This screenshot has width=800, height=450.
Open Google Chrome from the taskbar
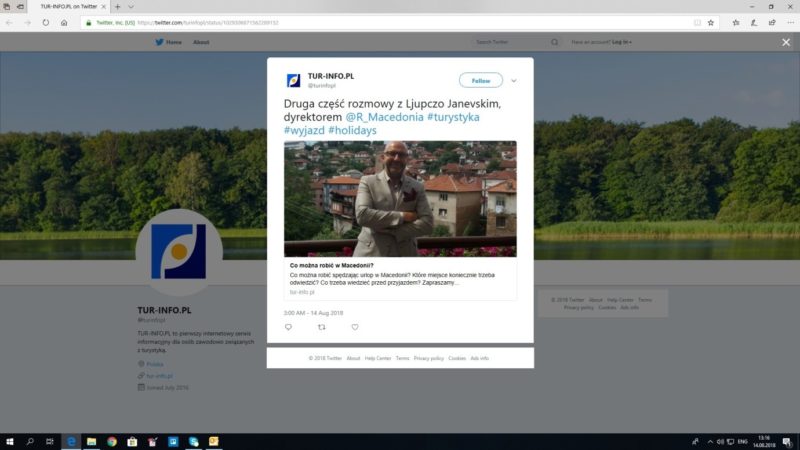coord(112,441)
